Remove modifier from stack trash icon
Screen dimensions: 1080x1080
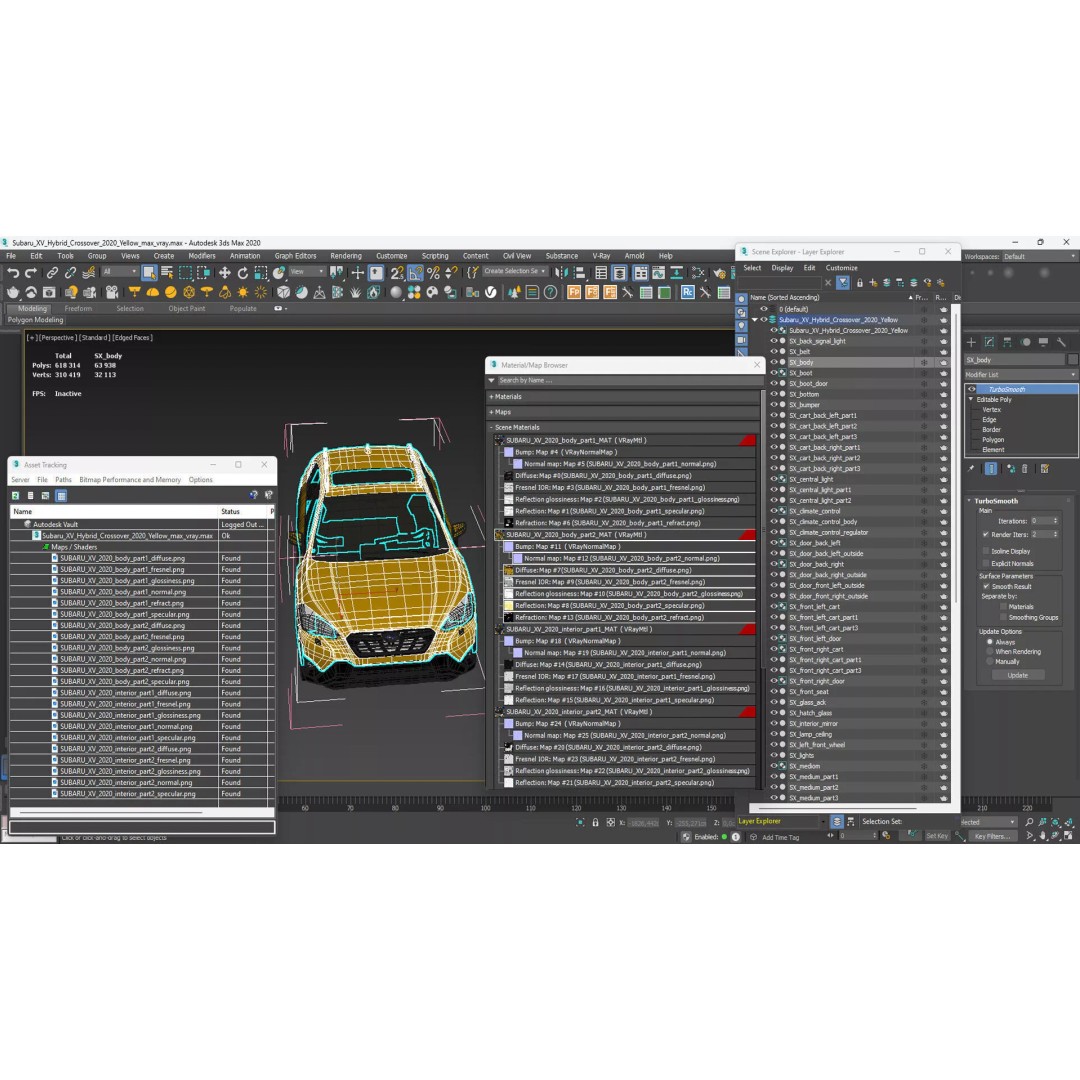point(1024,469)
